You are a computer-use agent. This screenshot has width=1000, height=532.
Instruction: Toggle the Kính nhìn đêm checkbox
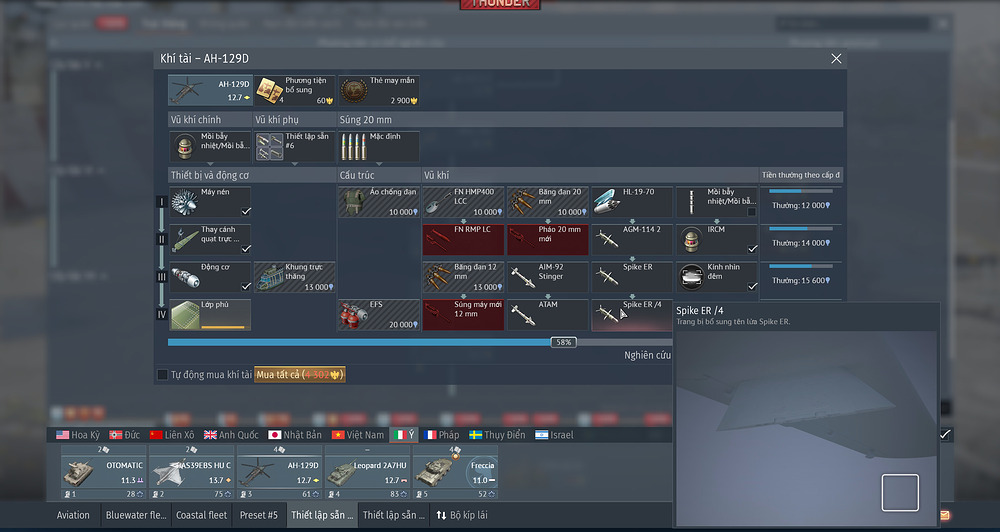click(752, 286)
